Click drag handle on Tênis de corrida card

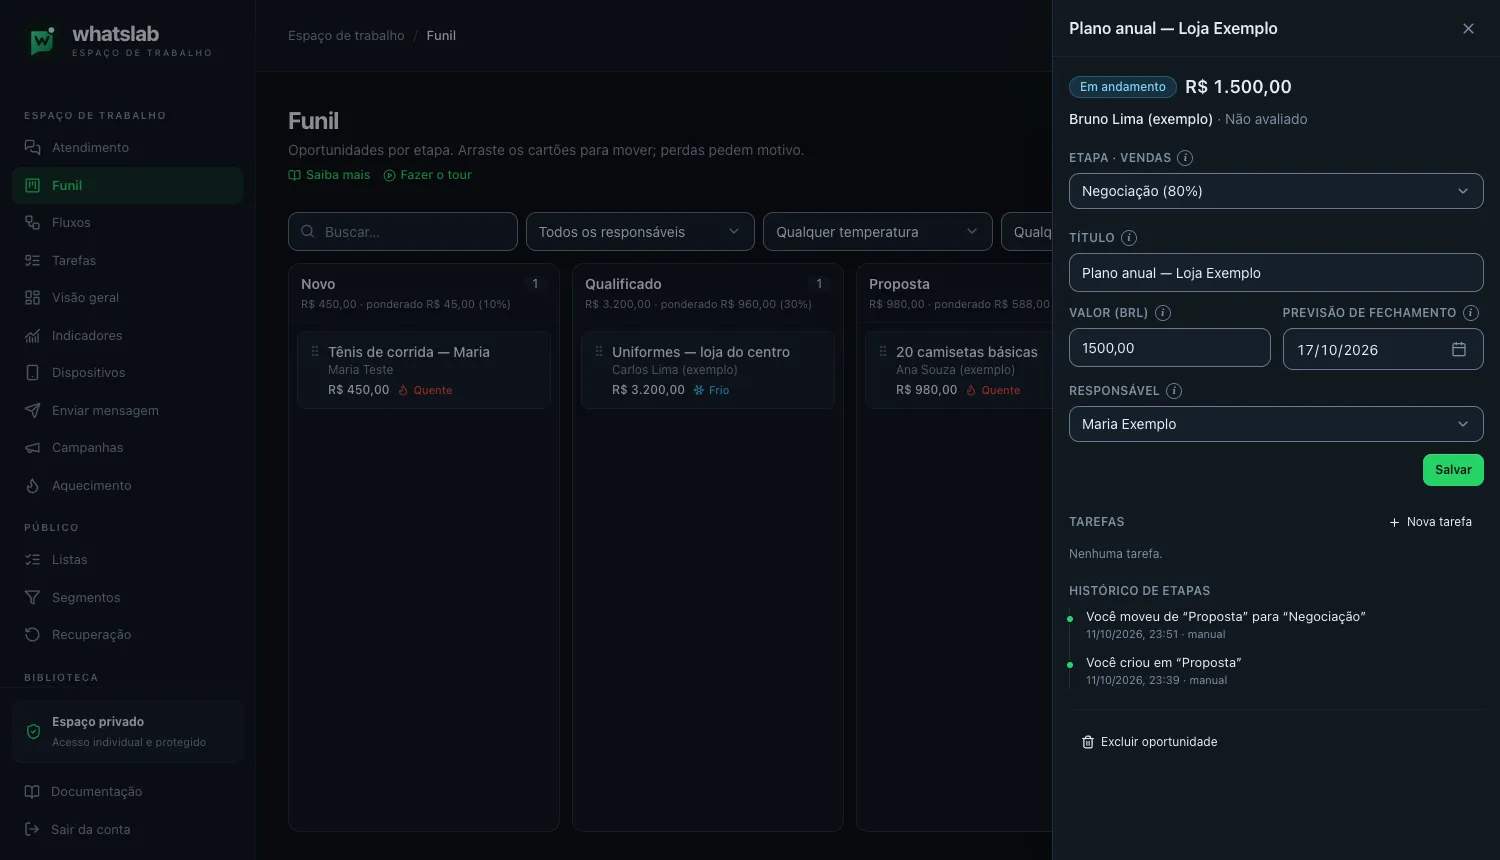[315, 352]
